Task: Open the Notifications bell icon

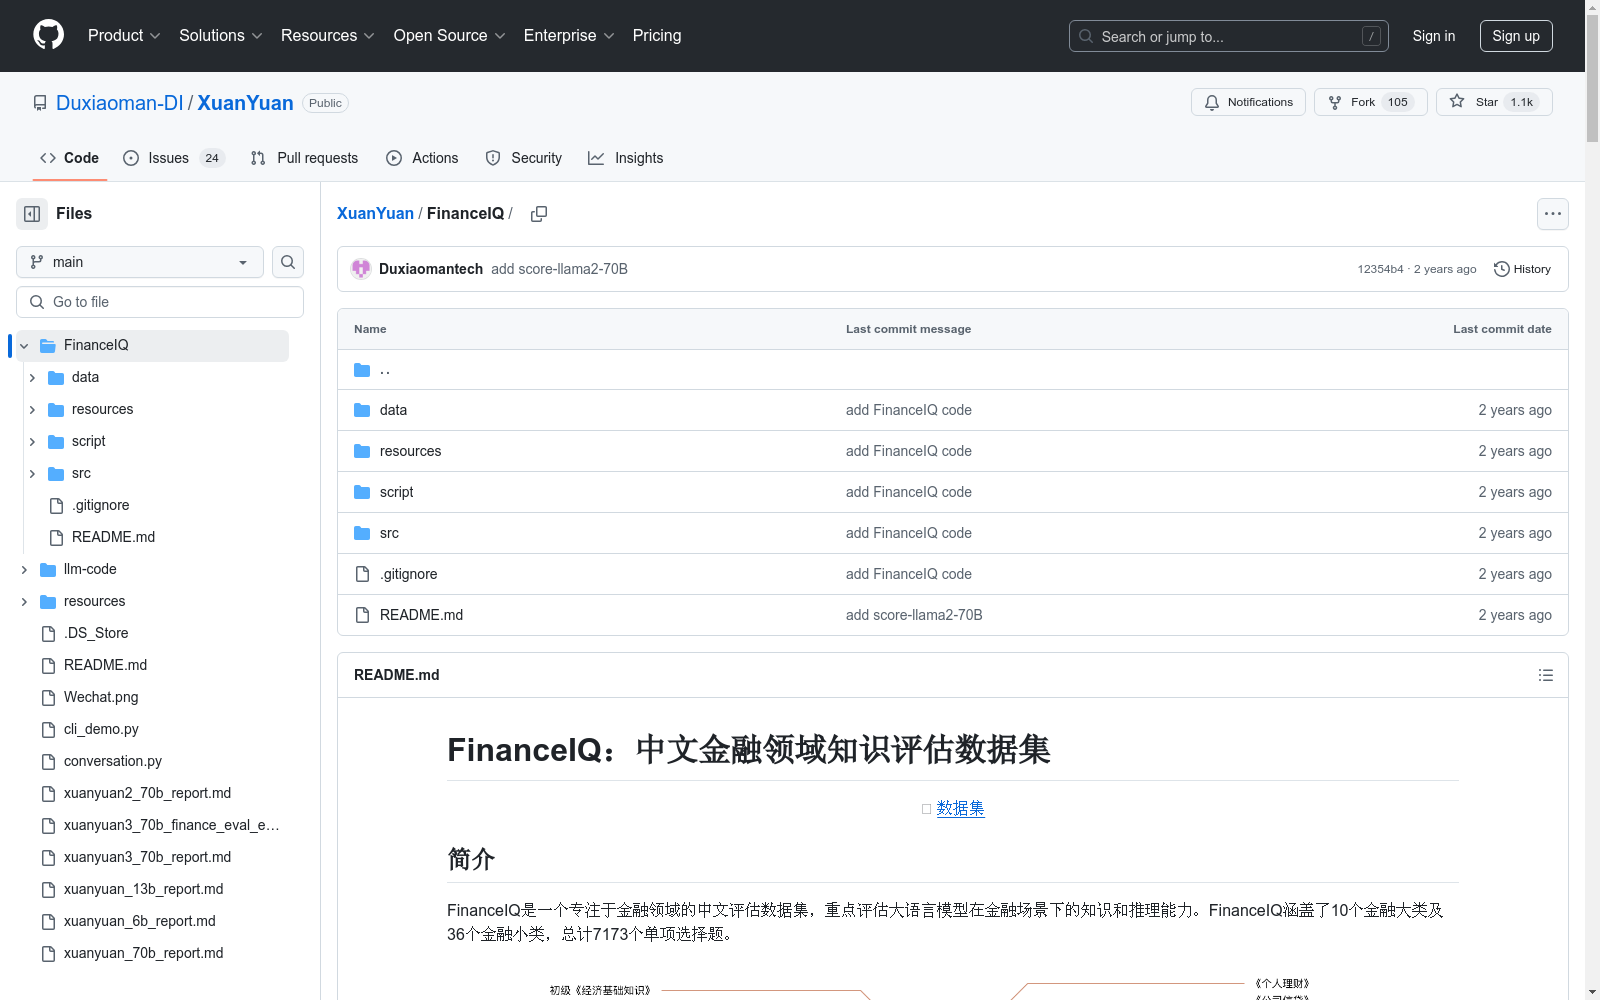Action: tap(1212, 102)
